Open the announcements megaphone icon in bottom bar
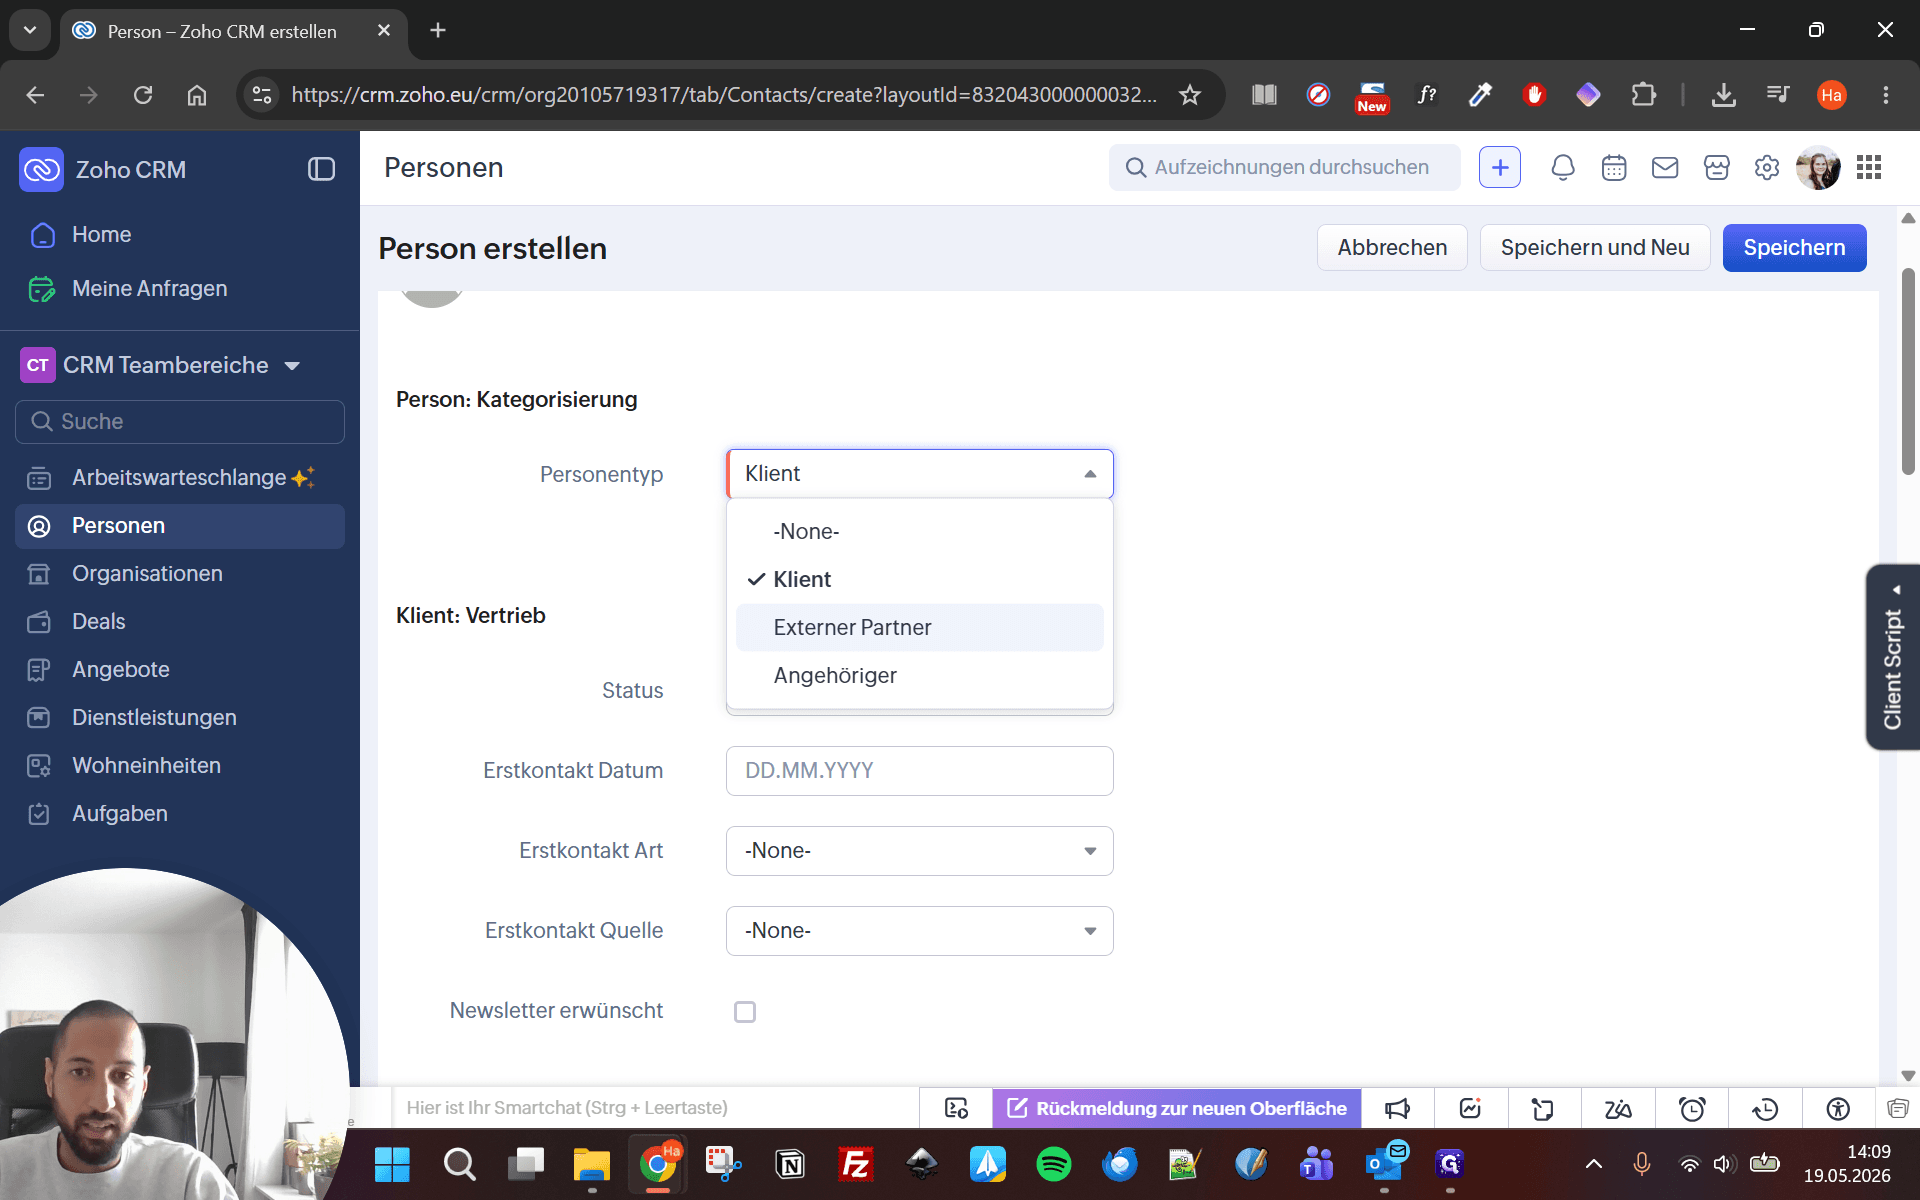The height and width of the screenshot is (1200, 1920). (x=1397, y=1108)
